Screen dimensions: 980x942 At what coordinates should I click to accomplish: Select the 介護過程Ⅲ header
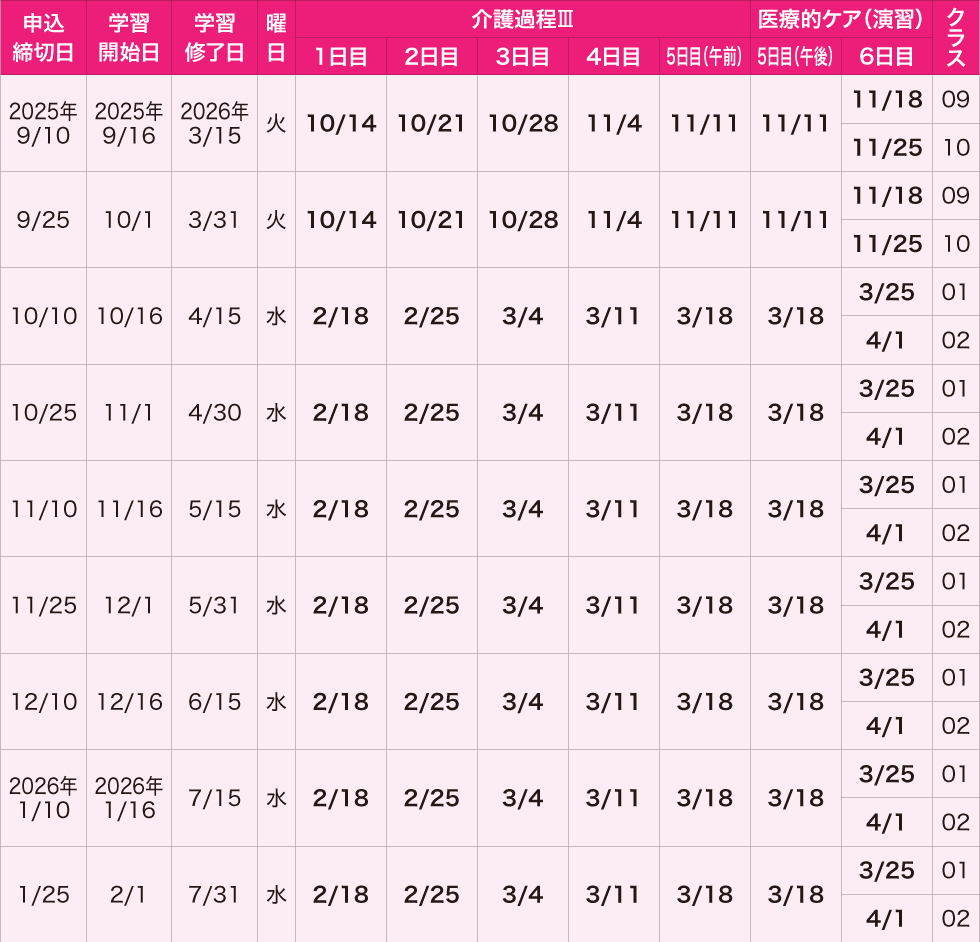point(522,19)
